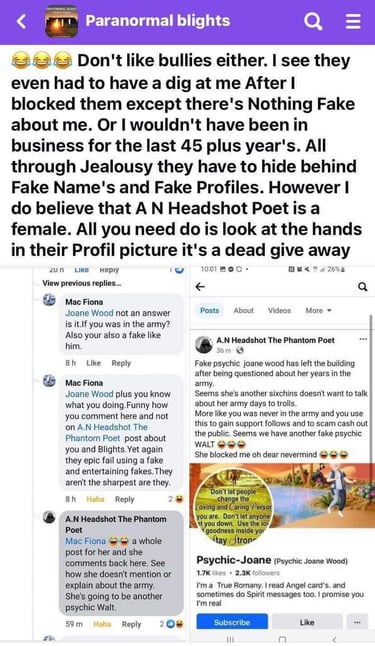Expand the More dropdown tab
This screenshot has height=646, width=375.
318,311
